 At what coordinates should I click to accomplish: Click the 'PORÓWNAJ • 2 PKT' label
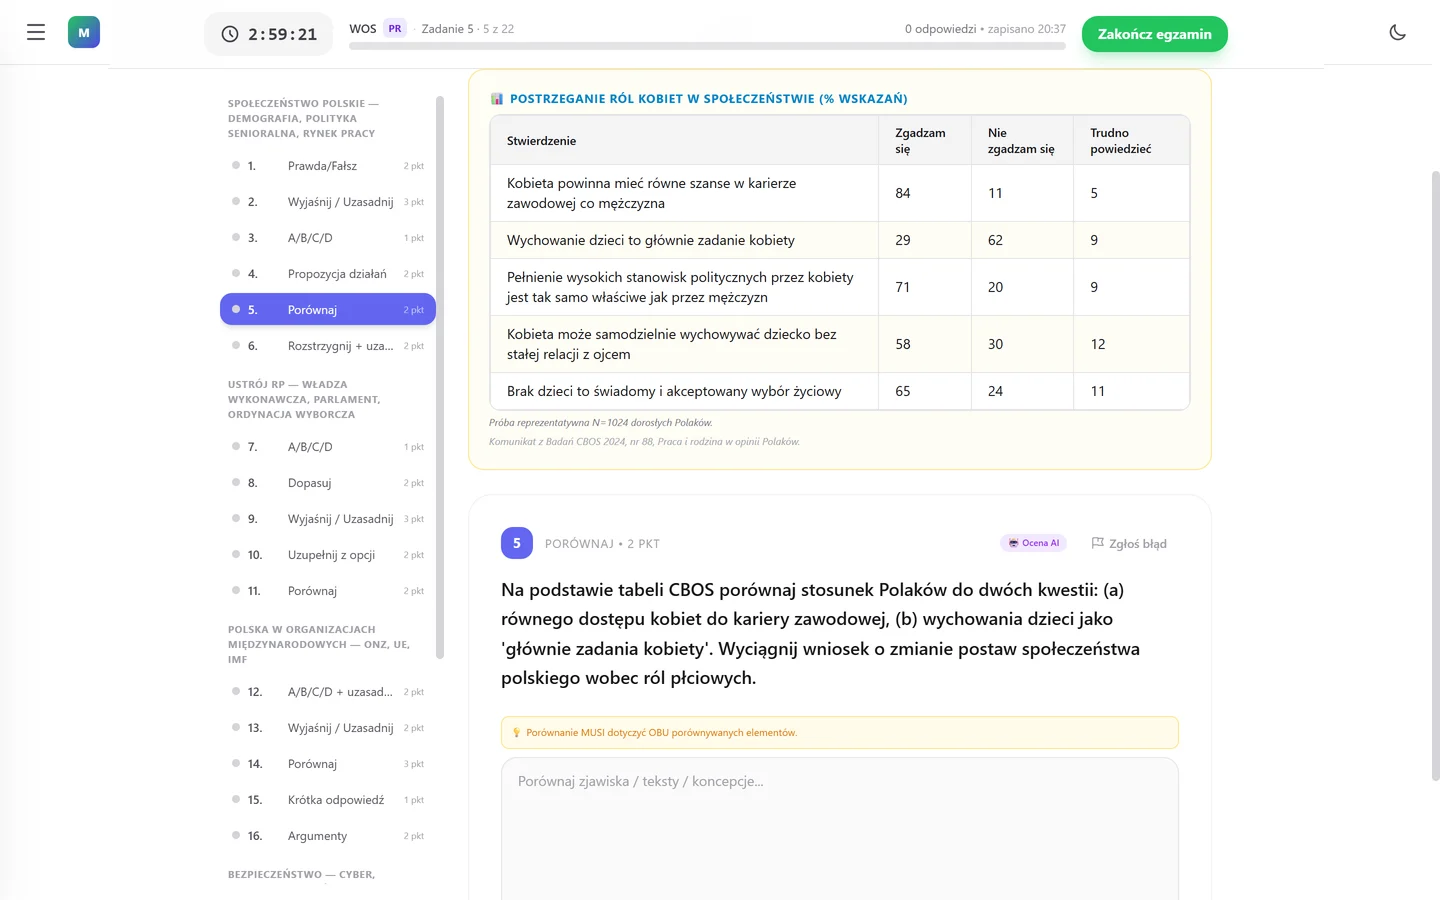[x=602, y=544]
